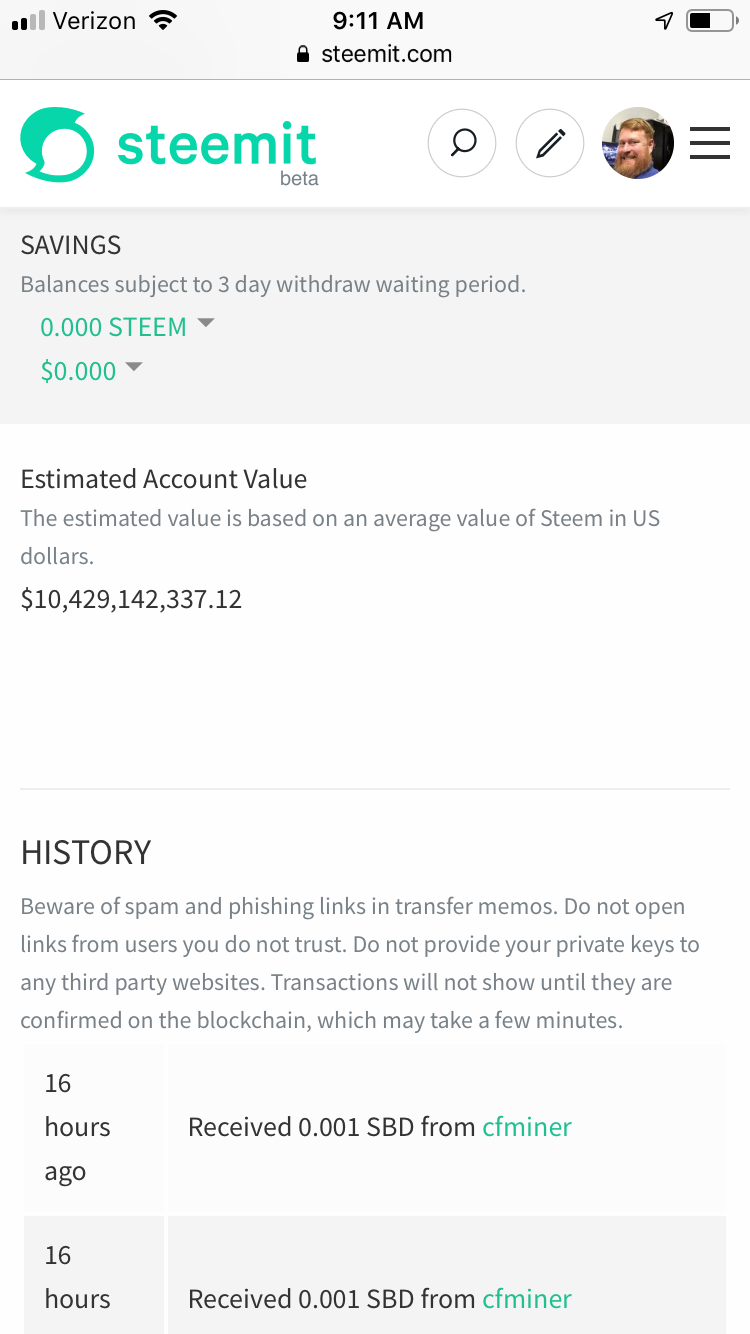Expand the 0.000 STEEM savings dropdown
Image resolution: width=750 pixels, height=1334 pixels.
[113, 327]
